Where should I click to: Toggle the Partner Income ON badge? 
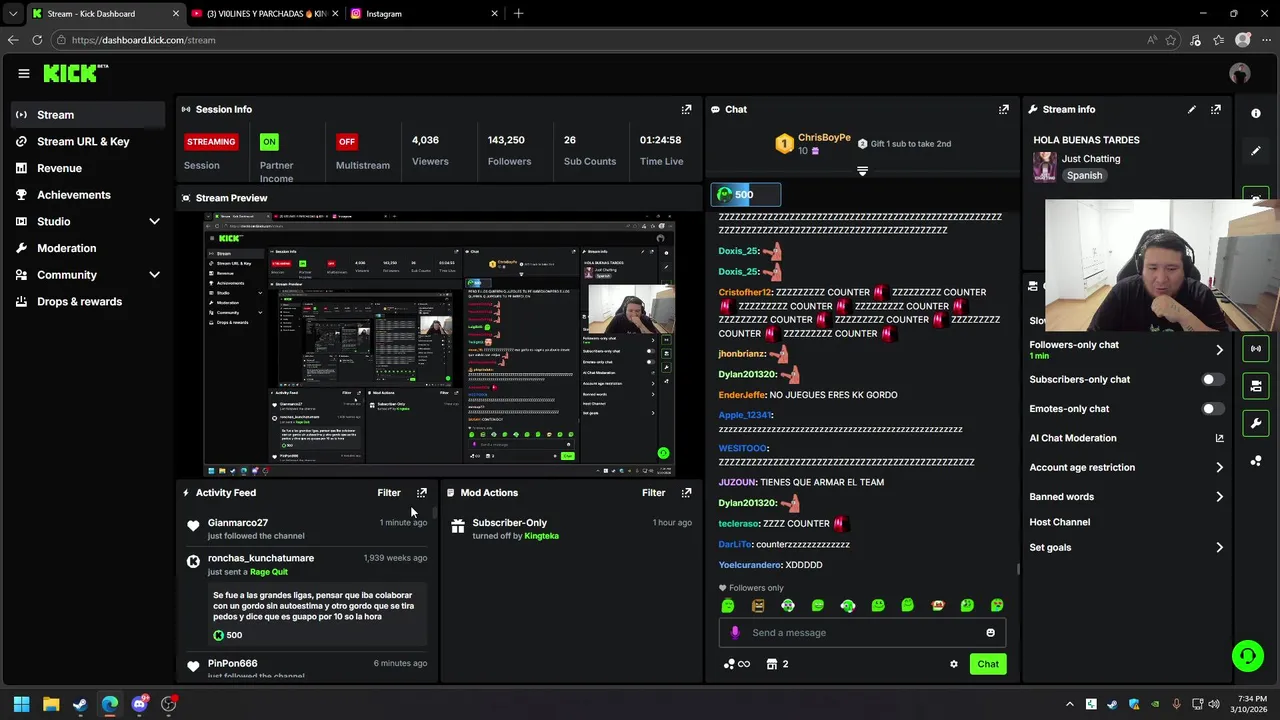pyautogui.click(x=269, y=142)
